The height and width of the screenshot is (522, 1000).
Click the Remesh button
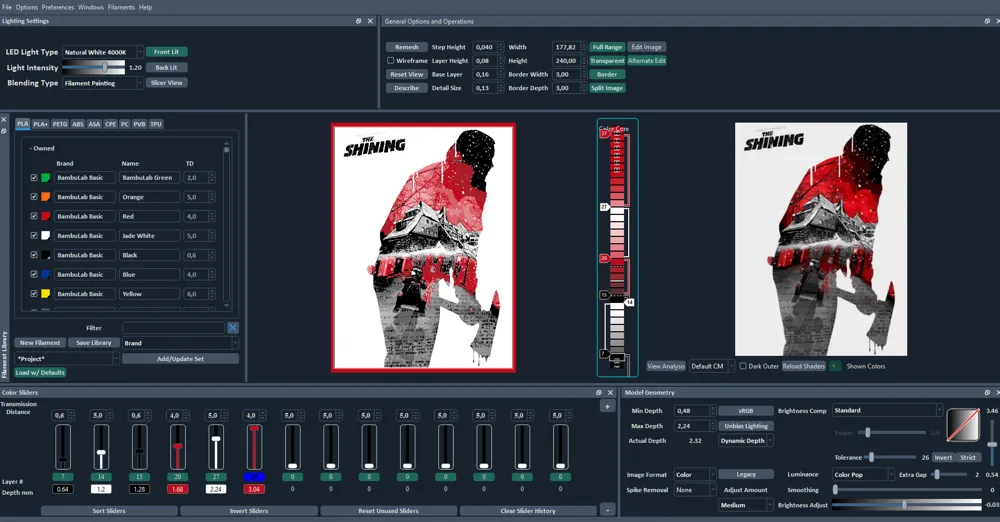tap(407, 47)
